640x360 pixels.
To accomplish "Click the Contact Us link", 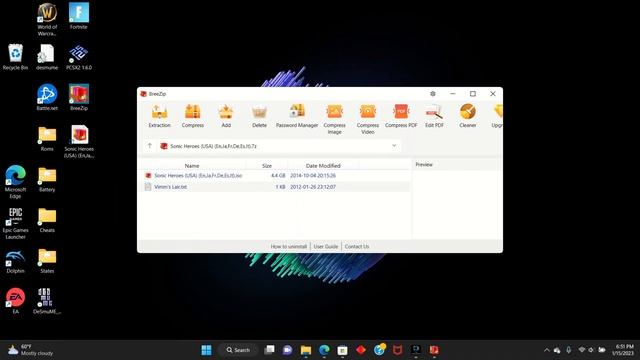I will [357, 247].
